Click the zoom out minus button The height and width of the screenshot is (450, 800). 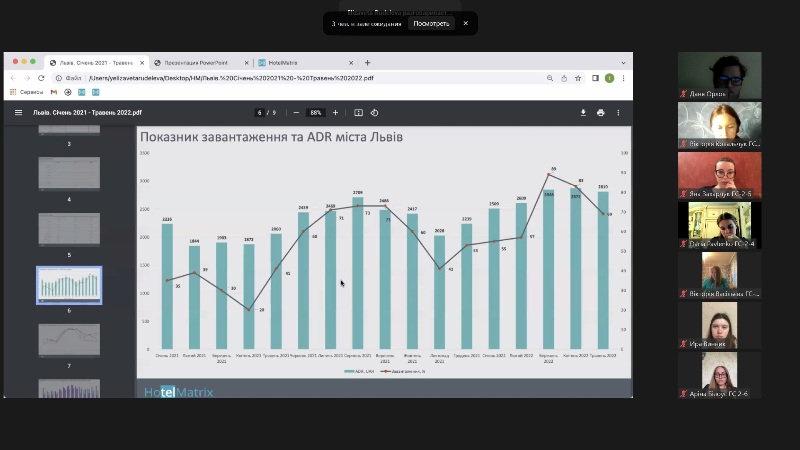(296, 113)
